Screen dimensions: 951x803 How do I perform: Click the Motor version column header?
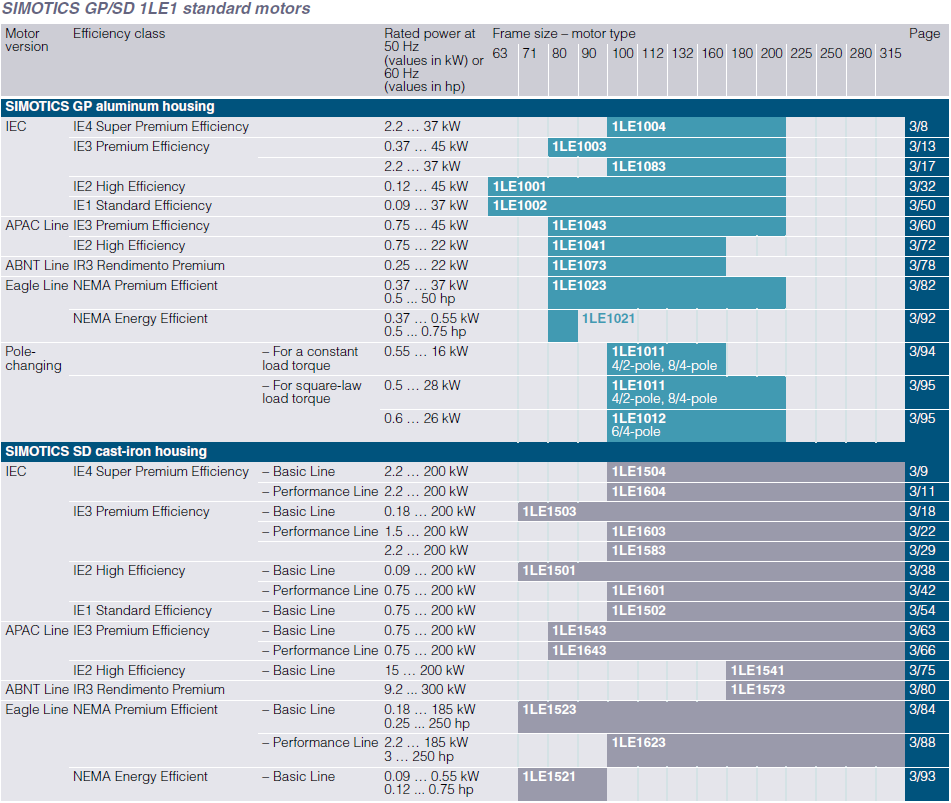coord(27,41)
